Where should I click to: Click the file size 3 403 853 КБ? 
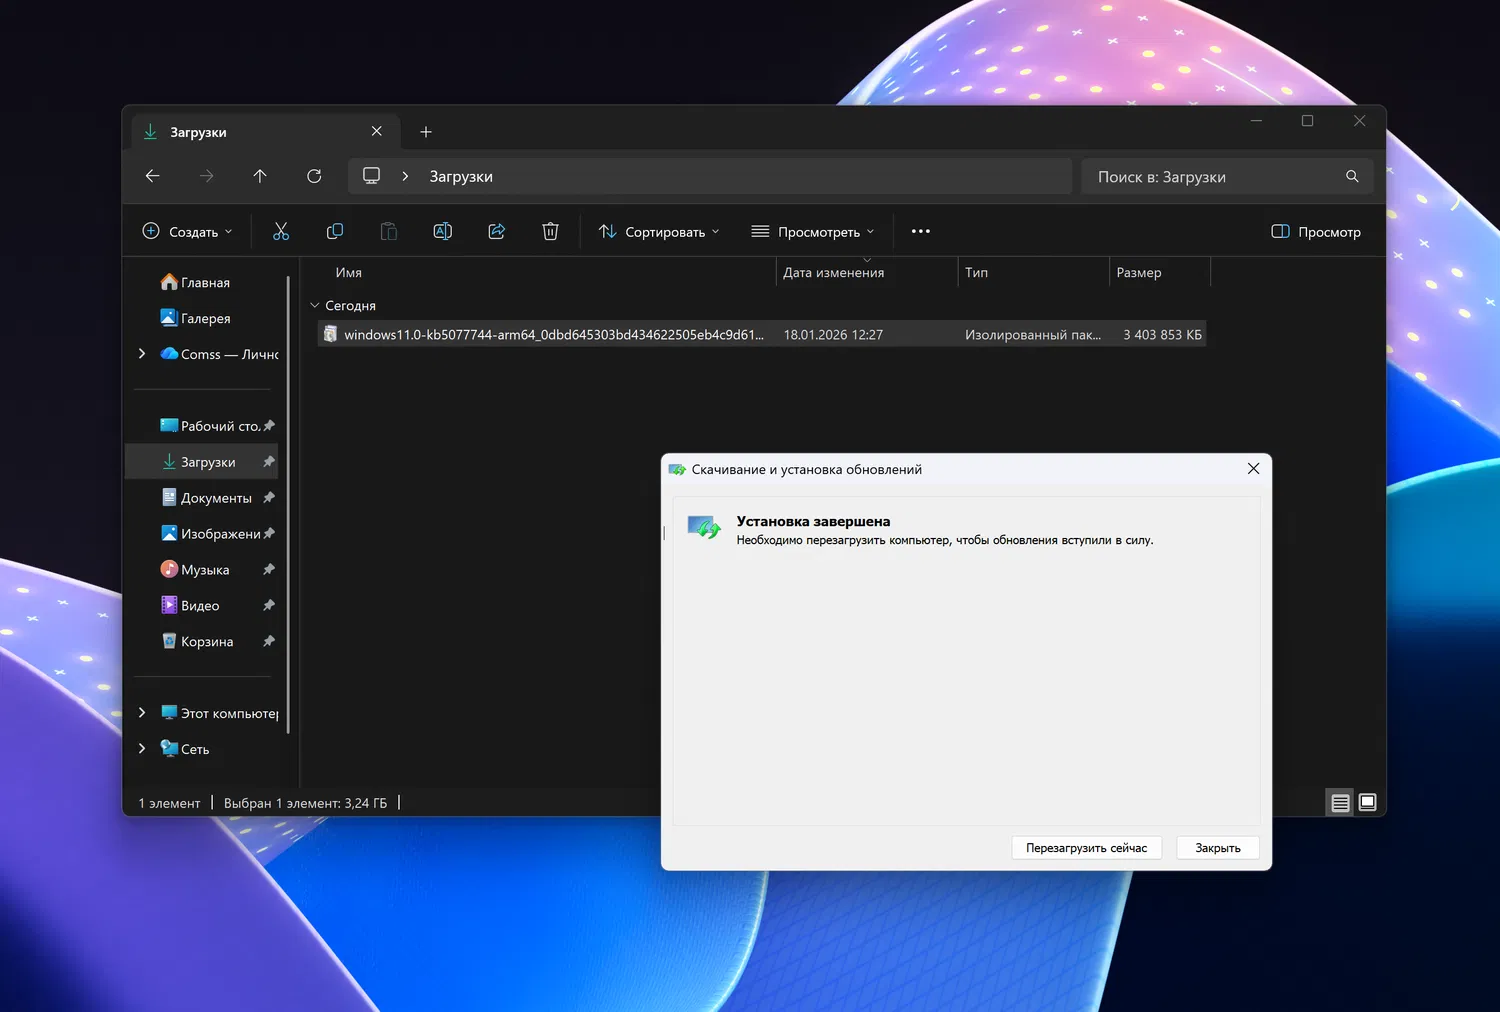pos(1162,335)
